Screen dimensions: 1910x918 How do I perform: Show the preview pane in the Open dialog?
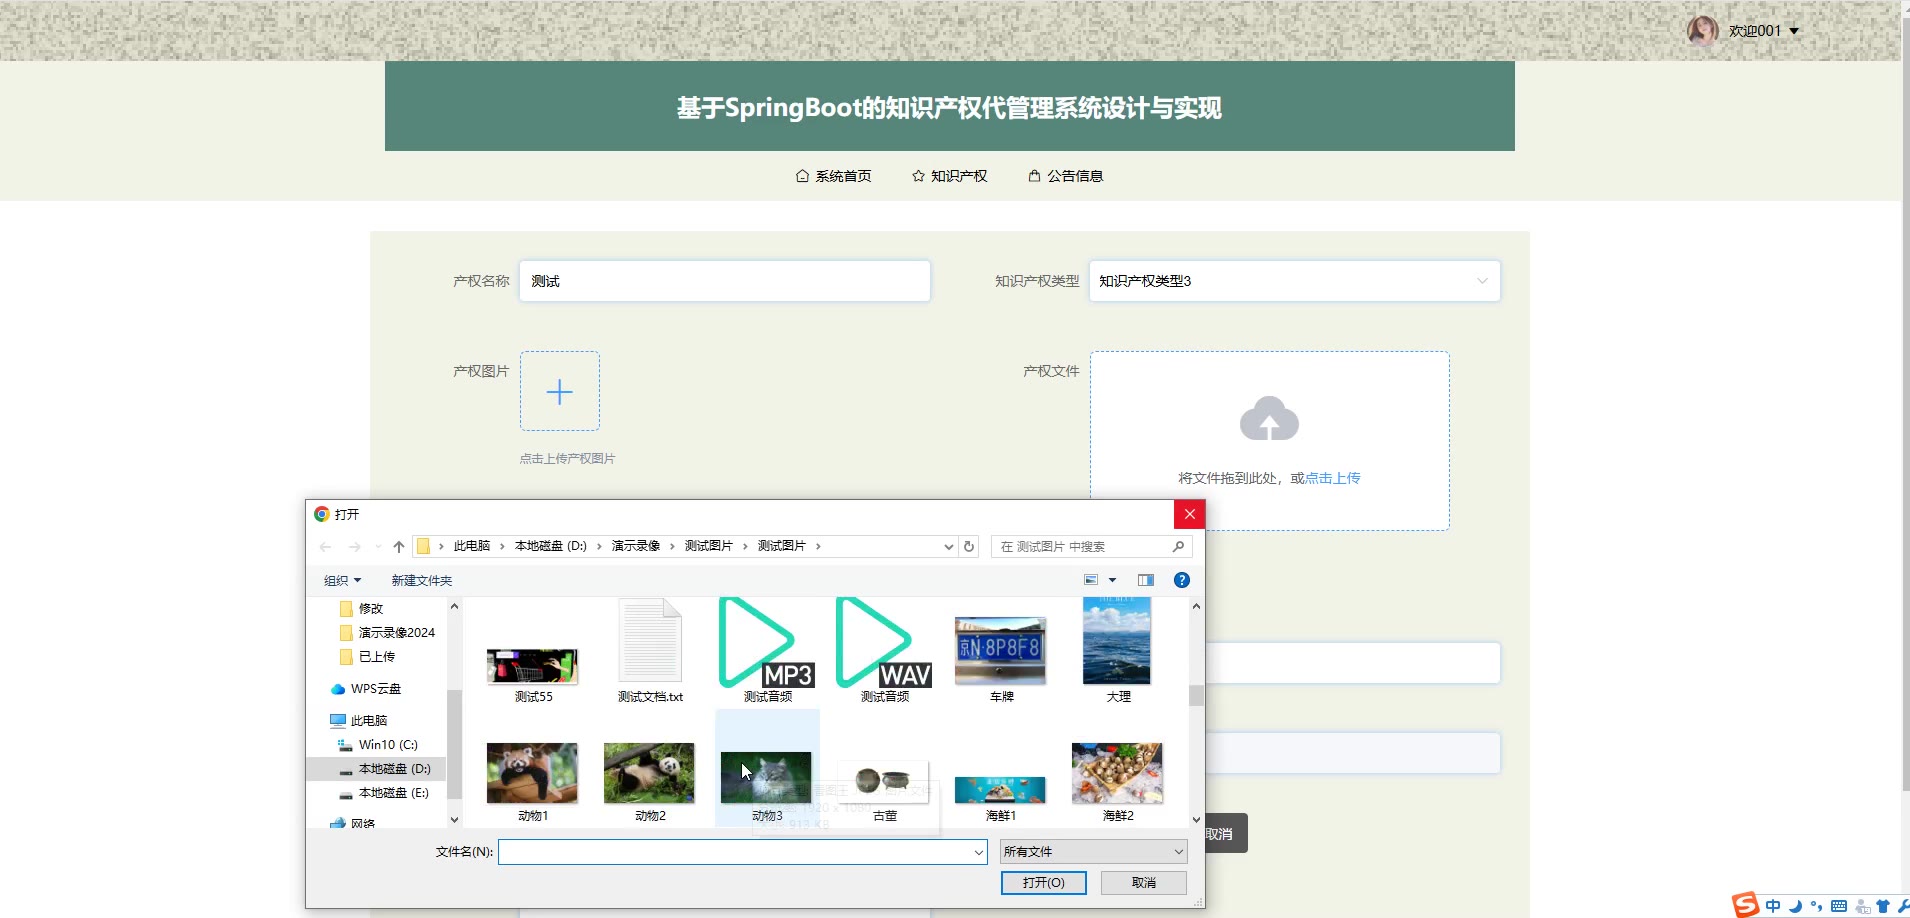[x=1146, y=580]
